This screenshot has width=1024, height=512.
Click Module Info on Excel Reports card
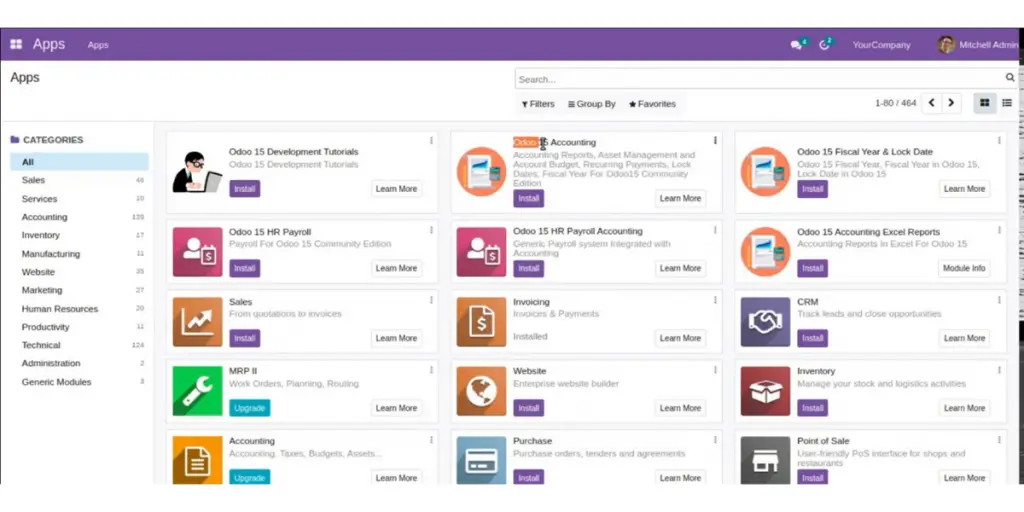point(965,268)
